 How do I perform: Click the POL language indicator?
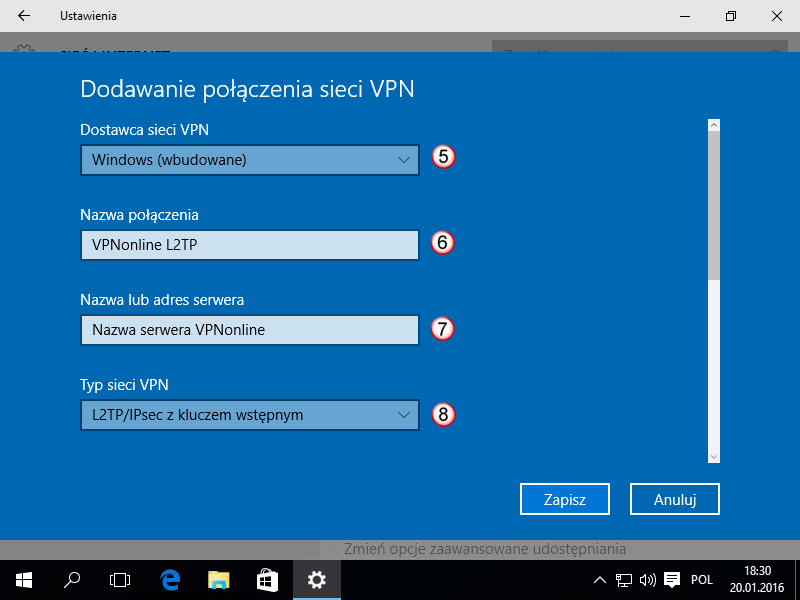click(x=702, y=580)
